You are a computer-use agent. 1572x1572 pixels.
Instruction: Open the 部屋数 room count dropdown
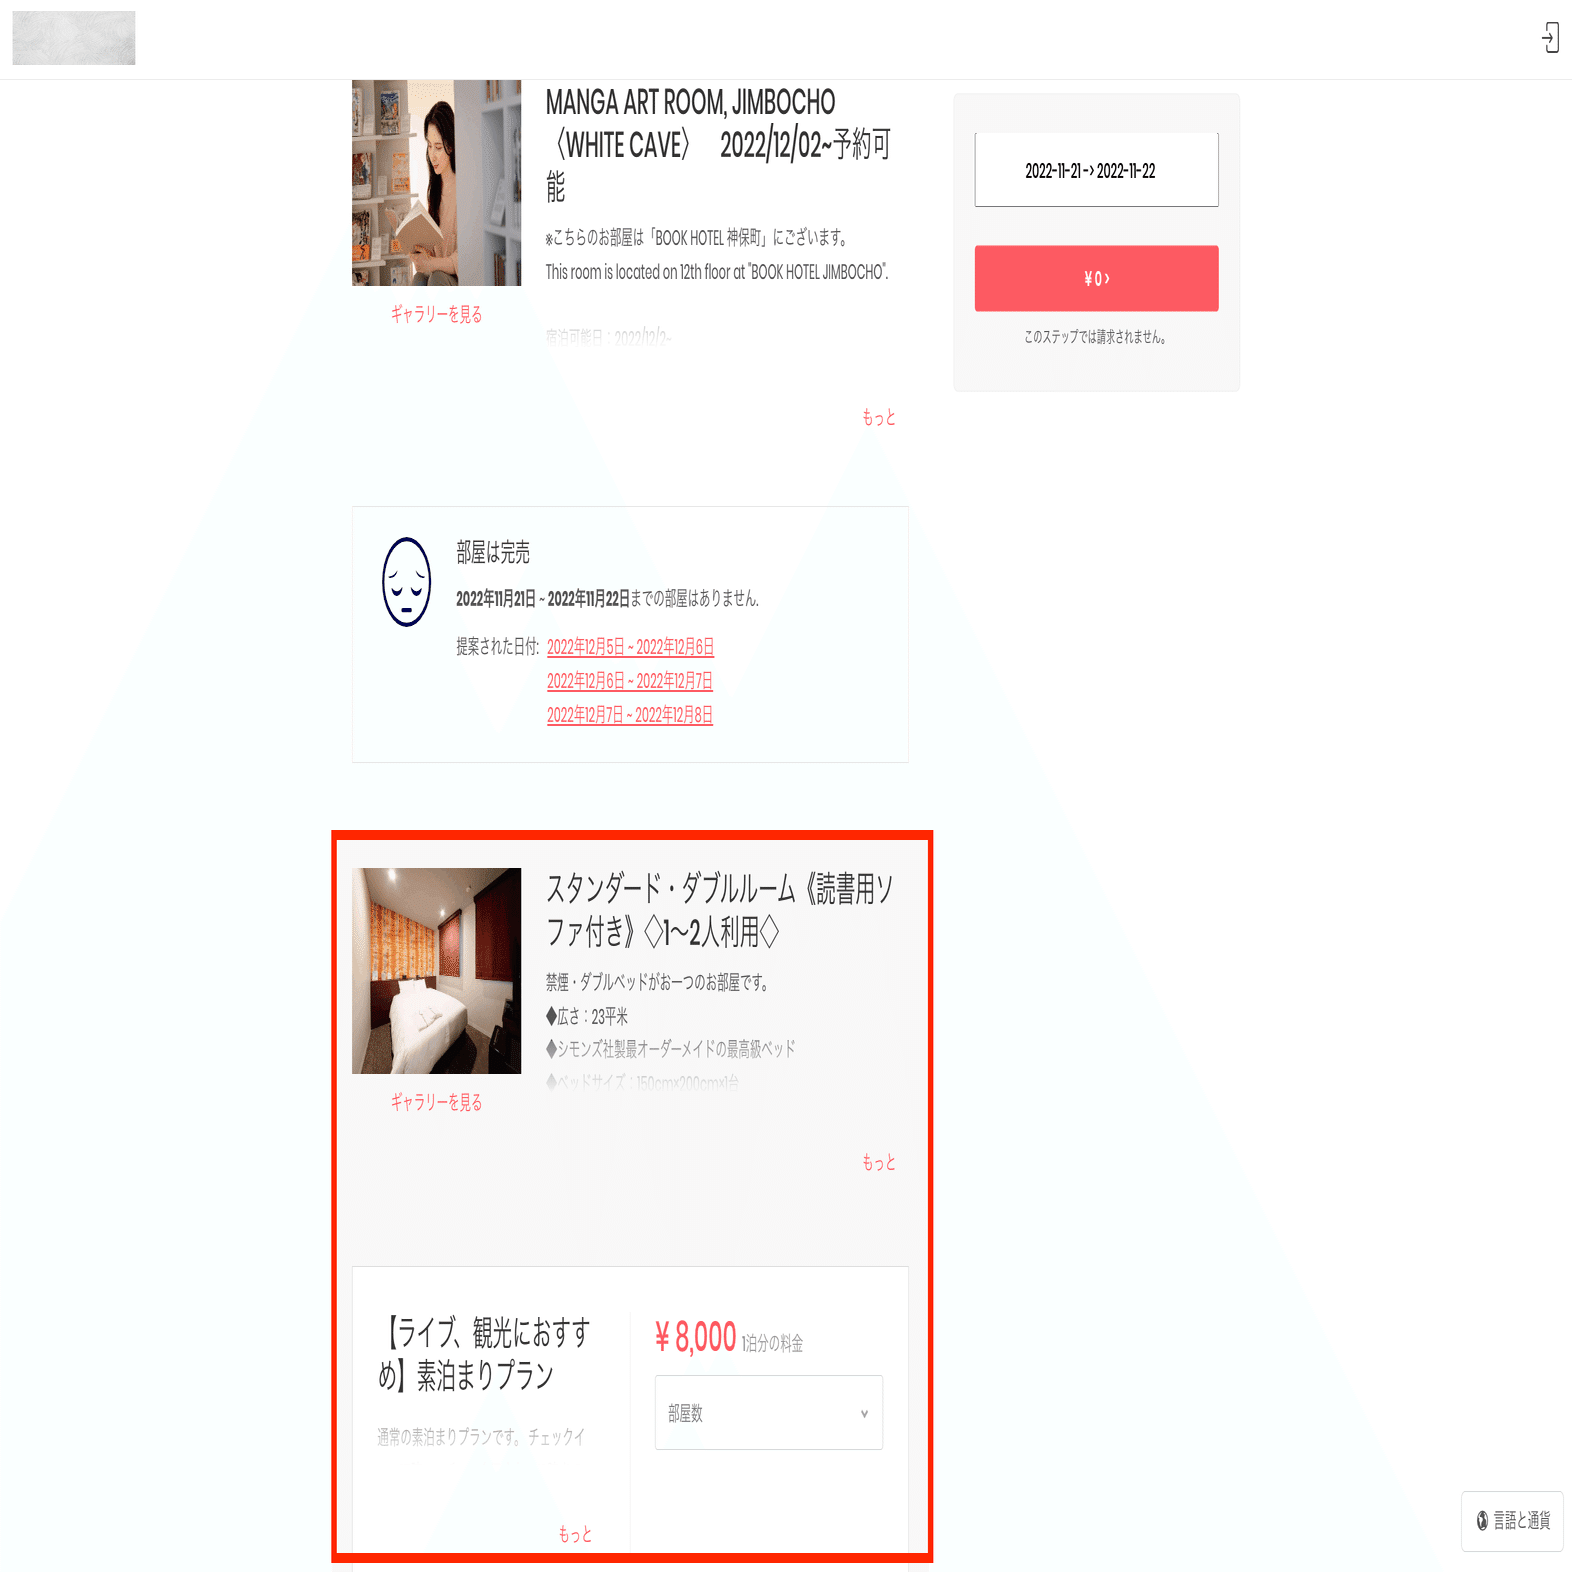[768, 1412]
